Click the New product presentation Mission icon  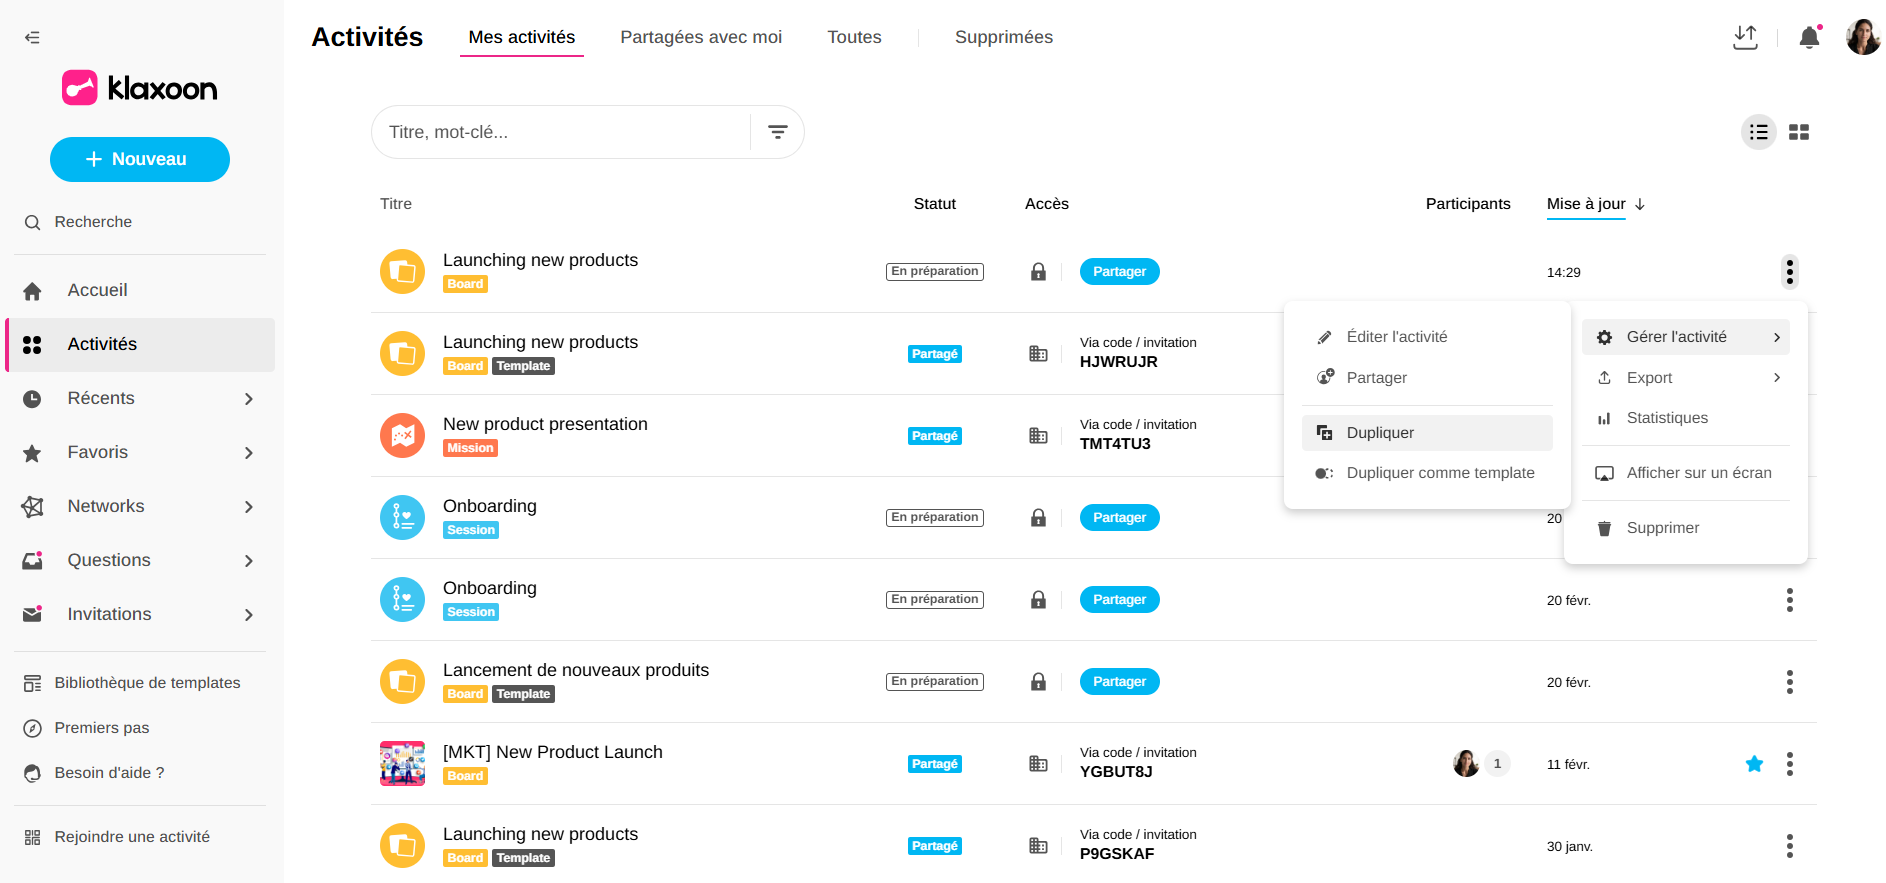(x=402, y=436)
